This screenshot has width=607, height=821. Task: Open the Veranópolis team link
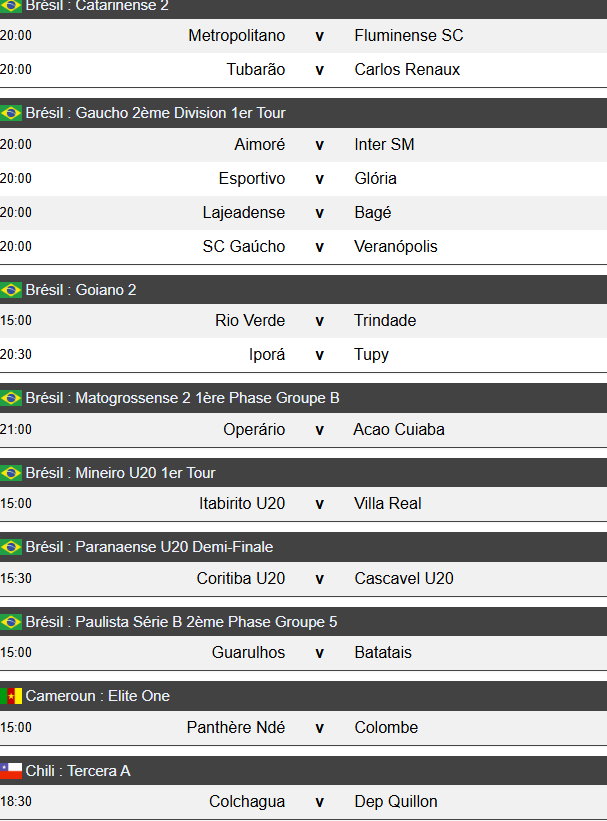tap(395, 247)
